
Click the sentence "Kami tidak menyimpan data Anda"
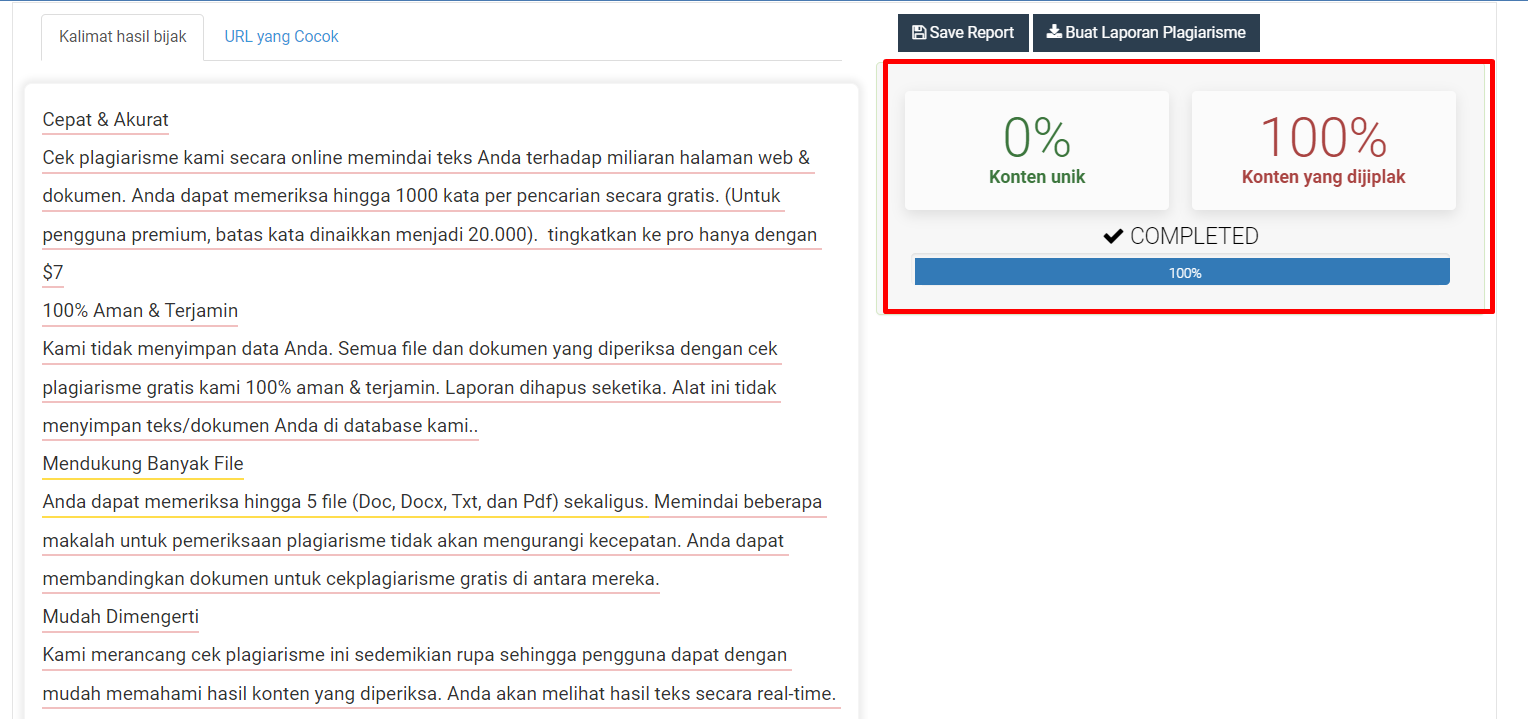point(187,349)
